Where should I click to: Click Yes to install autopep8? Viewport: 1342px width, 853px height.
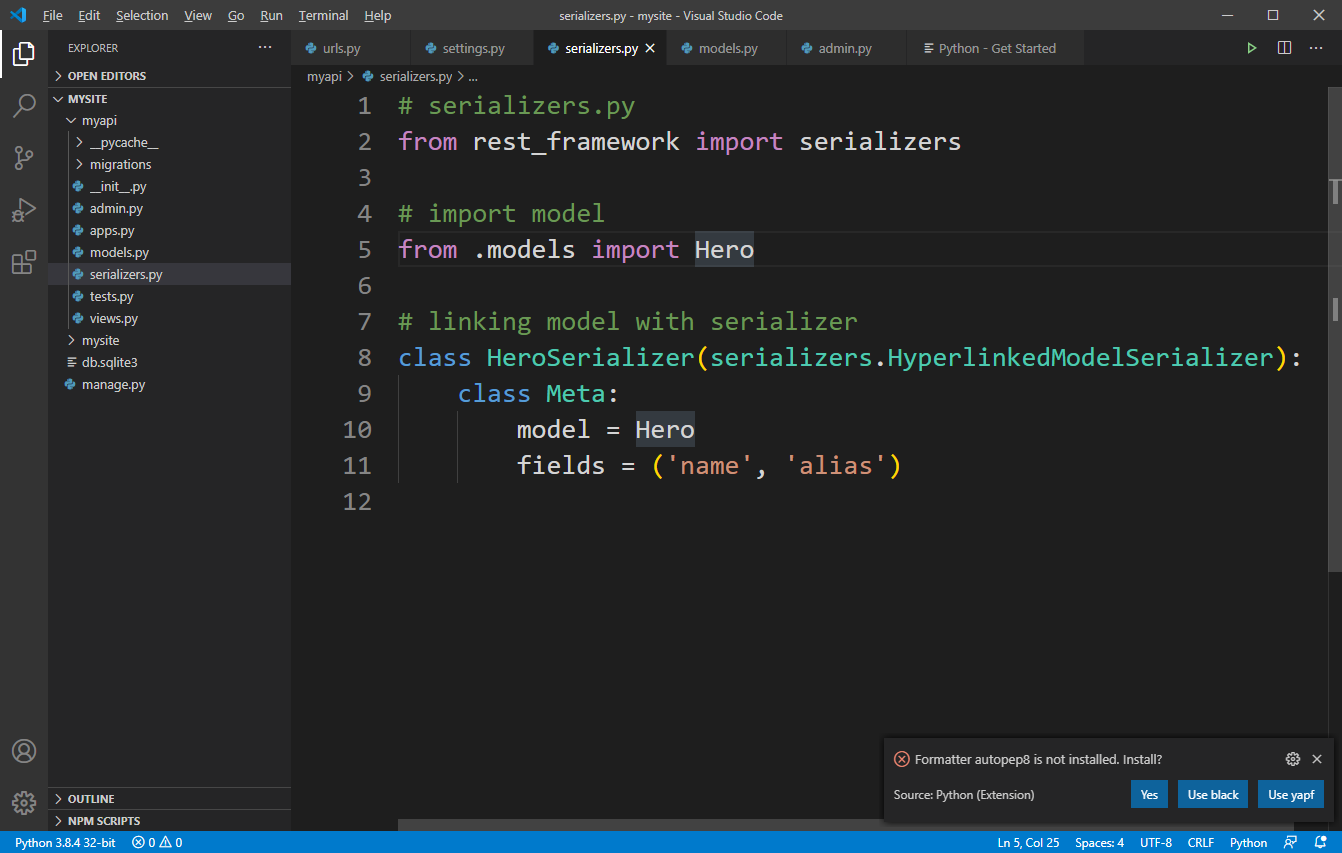point(1149,795)
